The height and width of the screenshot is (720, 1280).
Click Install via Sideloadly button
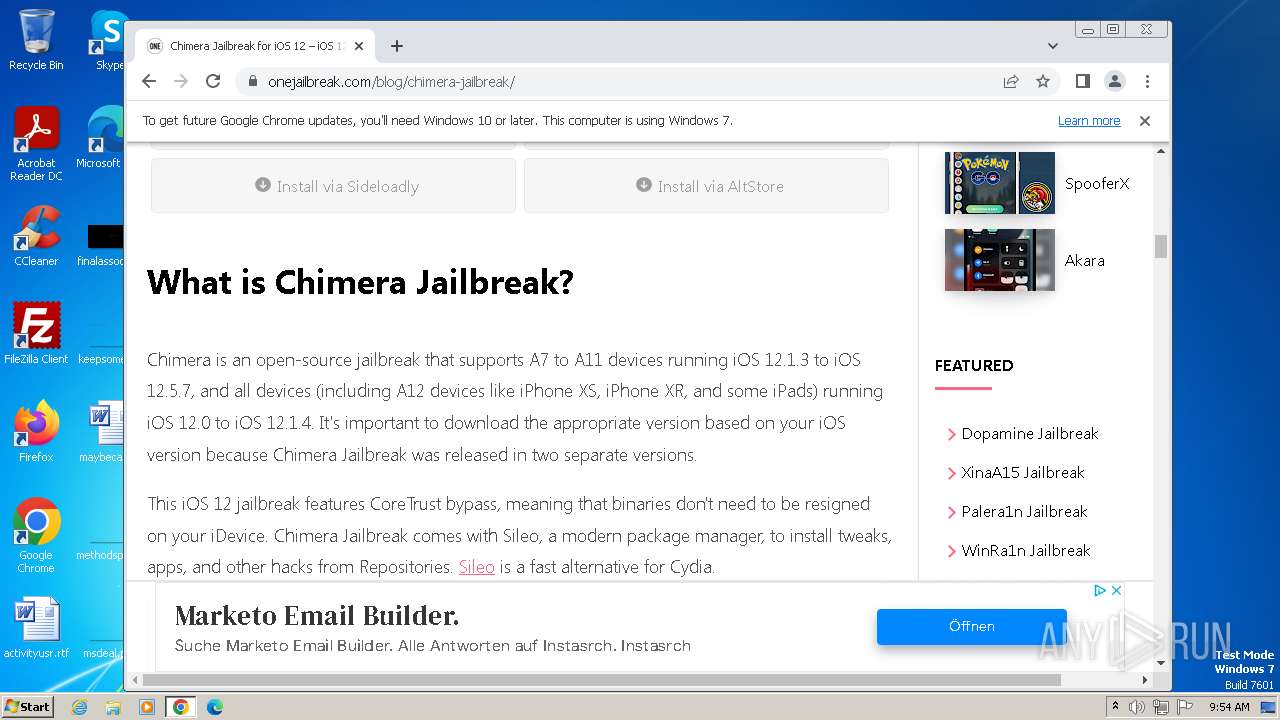point(333,186)
